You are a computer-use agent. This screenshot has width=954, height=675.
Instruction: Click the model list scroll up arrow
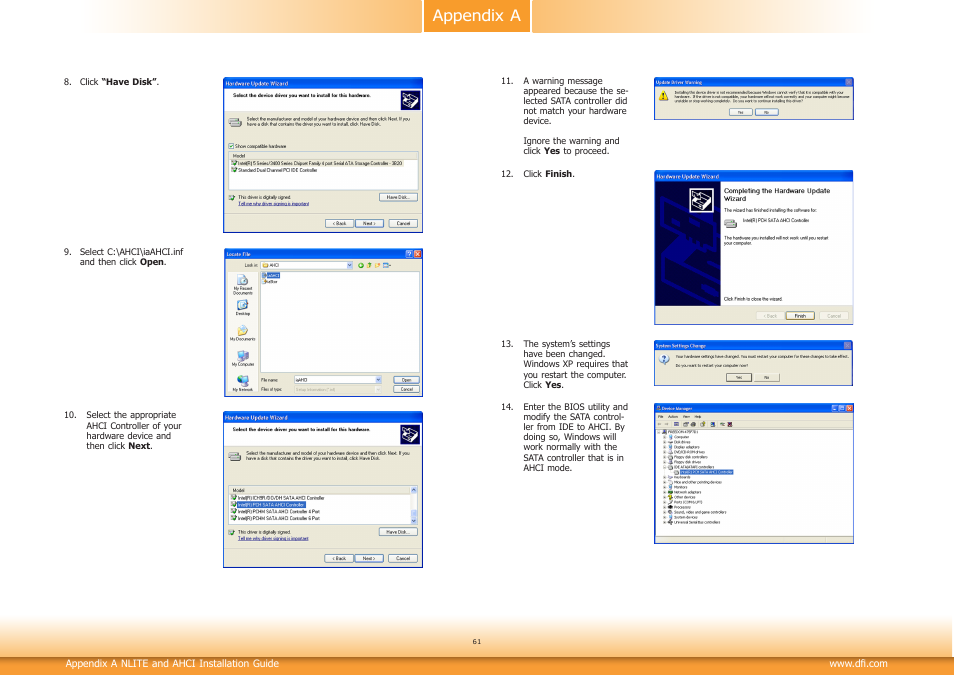click(414, 490)
